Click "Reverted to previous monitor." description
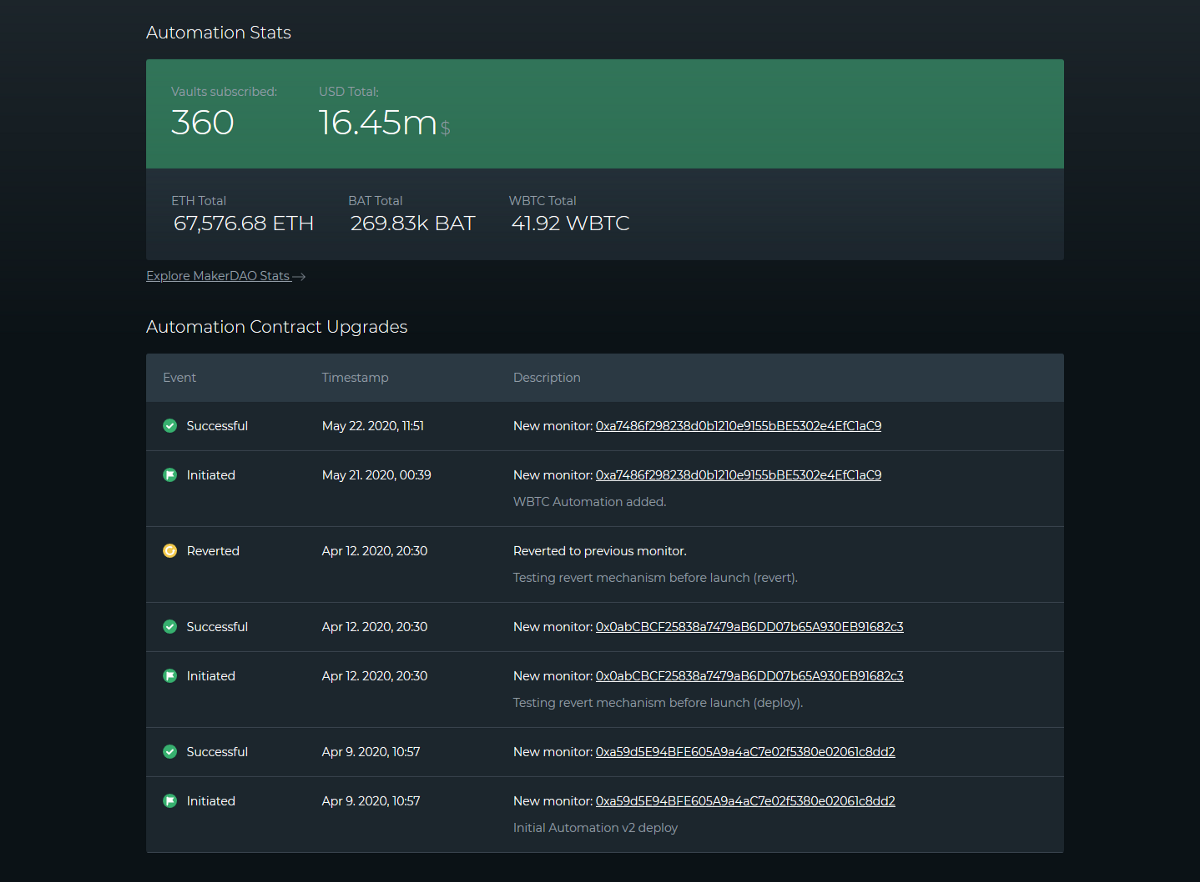Viewport: 1200px width, 882px height. click(600, 551)
